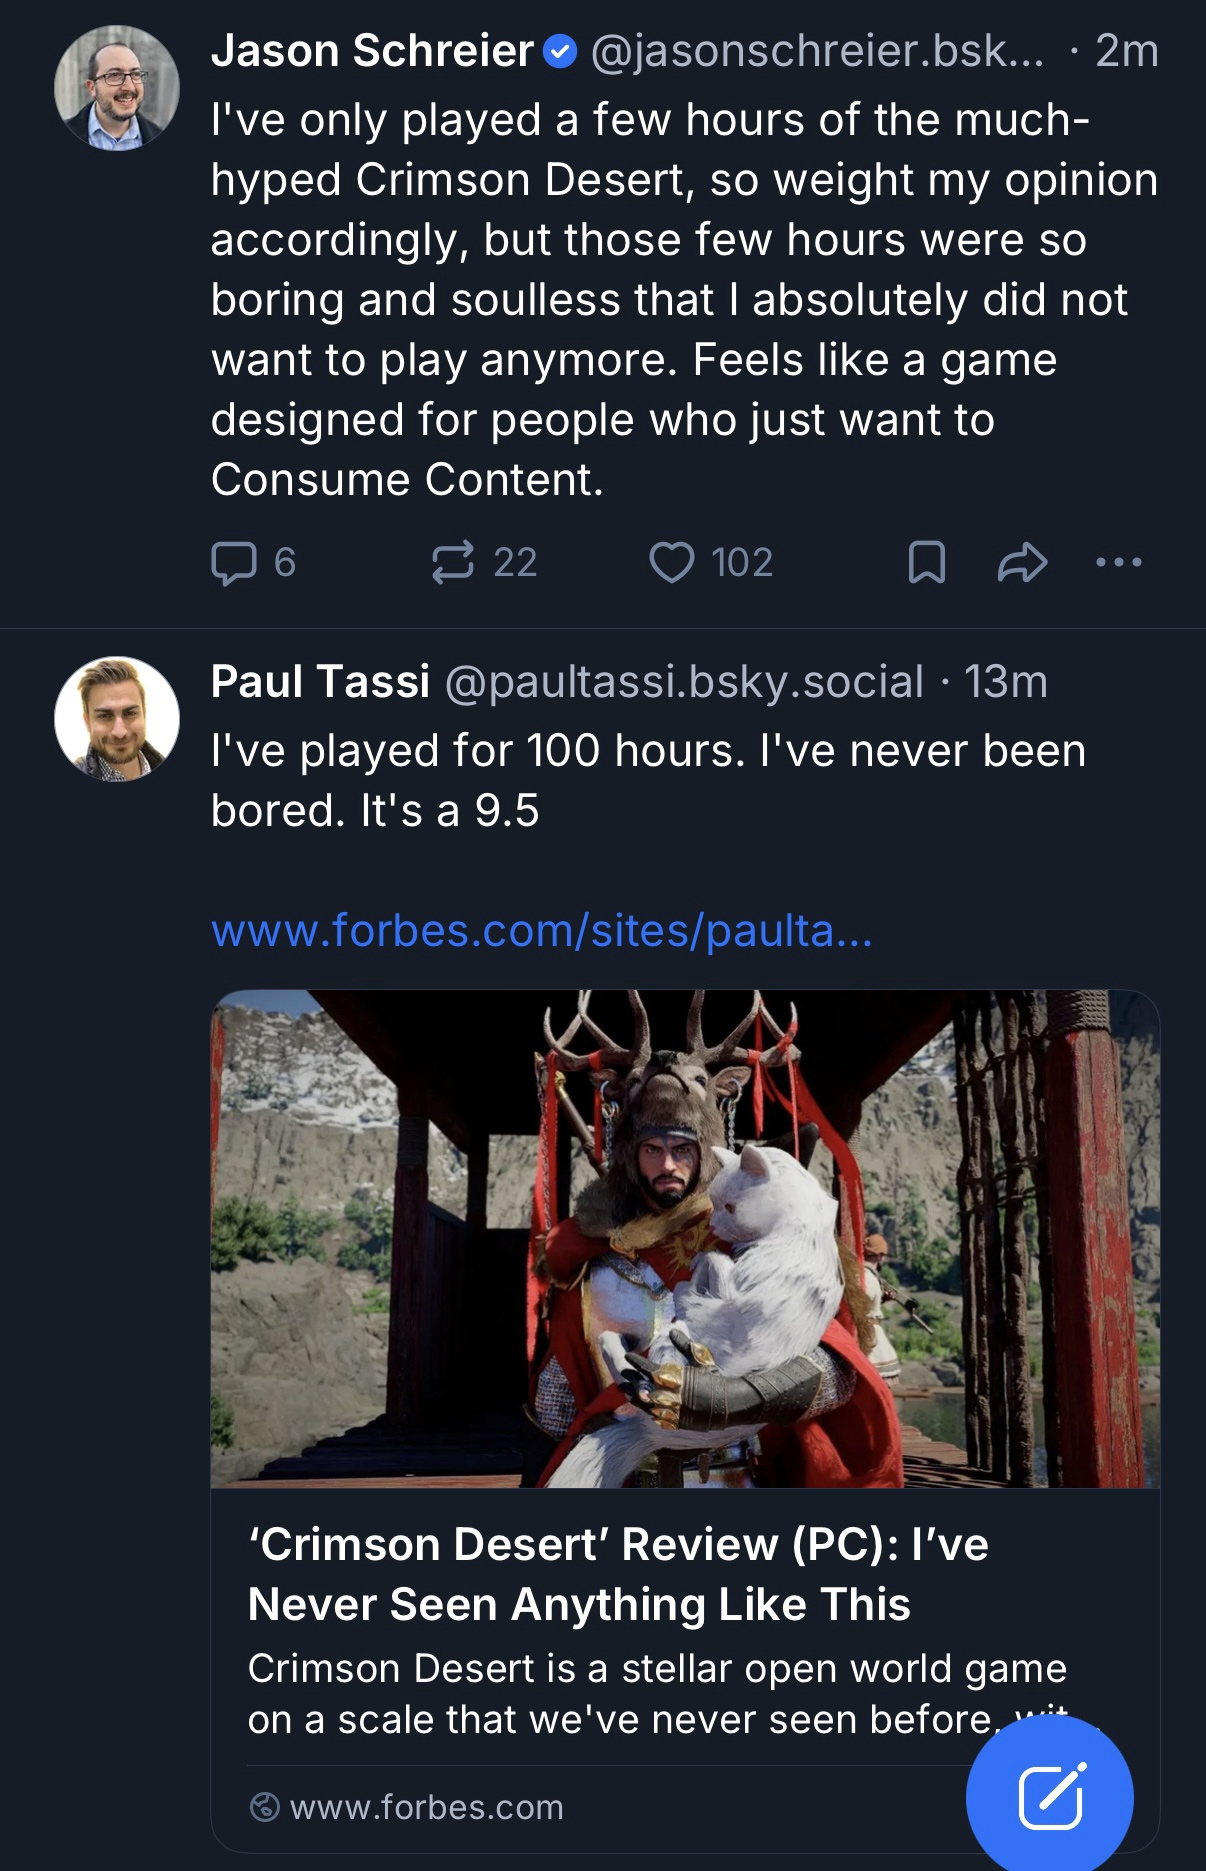The height and width of the screenshot is (1871, 1206).
Task: Click the 2m timestamp on Schreier's post
Action: click(x=1126, y=51)
